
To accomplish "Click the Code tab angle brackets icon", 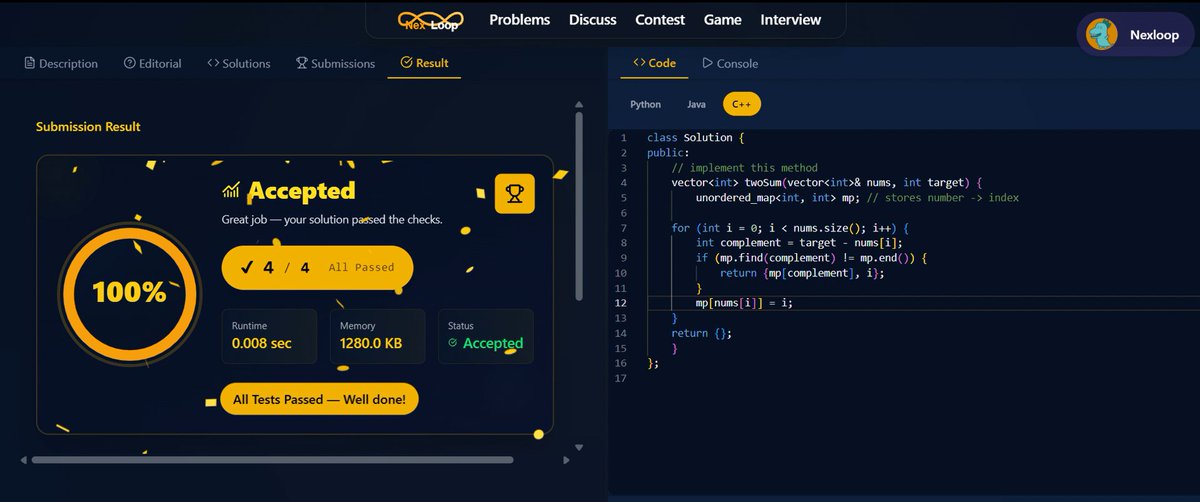I will [x=639, y=63].
